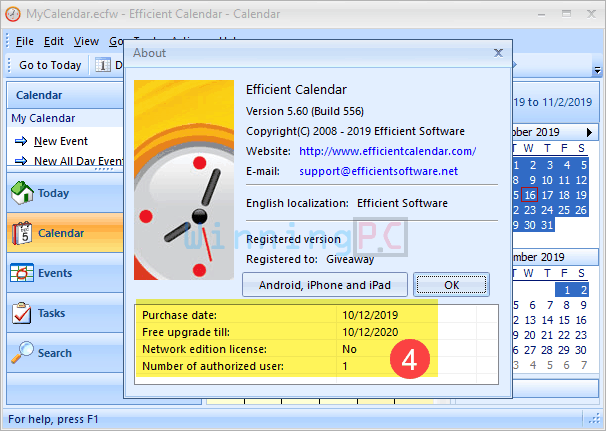Create a New All Day Event

click(x=78, y=160)
